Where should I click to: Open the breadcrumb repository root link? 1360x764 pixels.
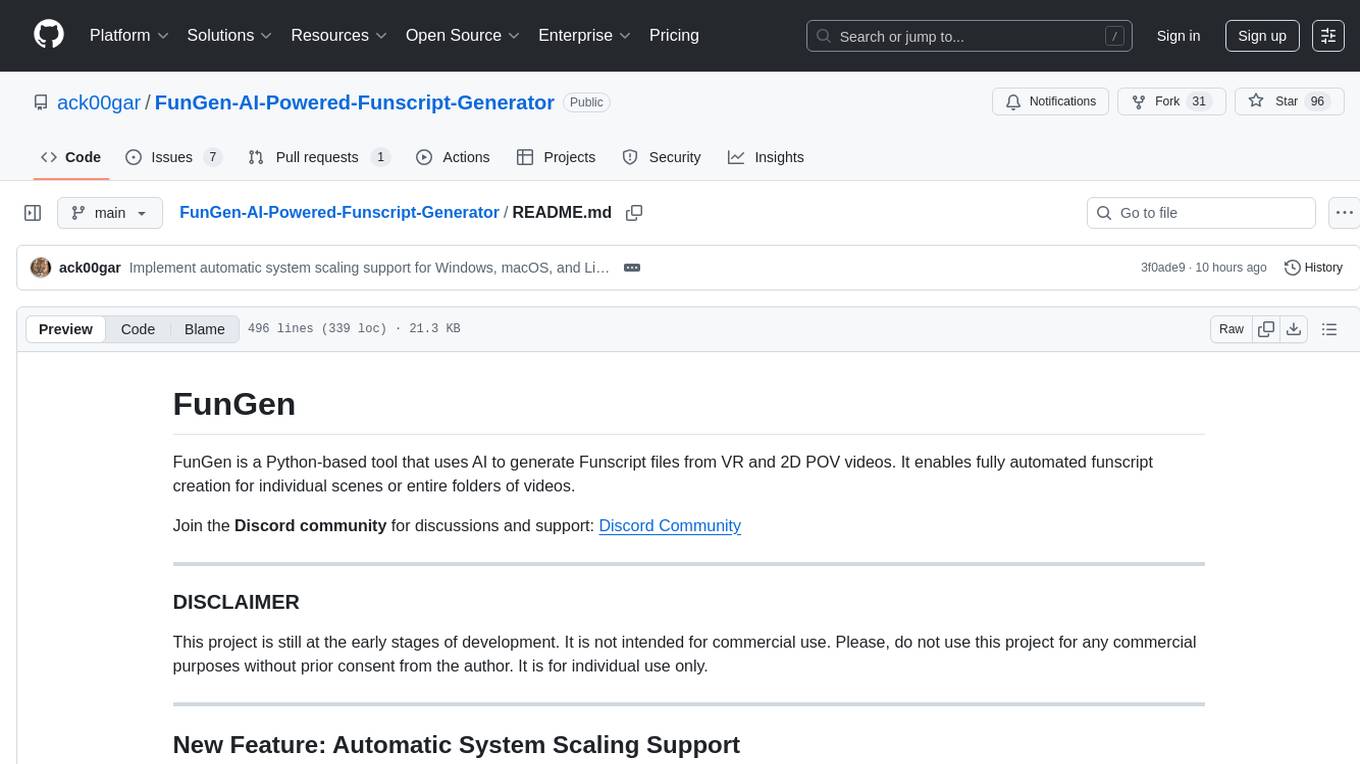point(339,212)
